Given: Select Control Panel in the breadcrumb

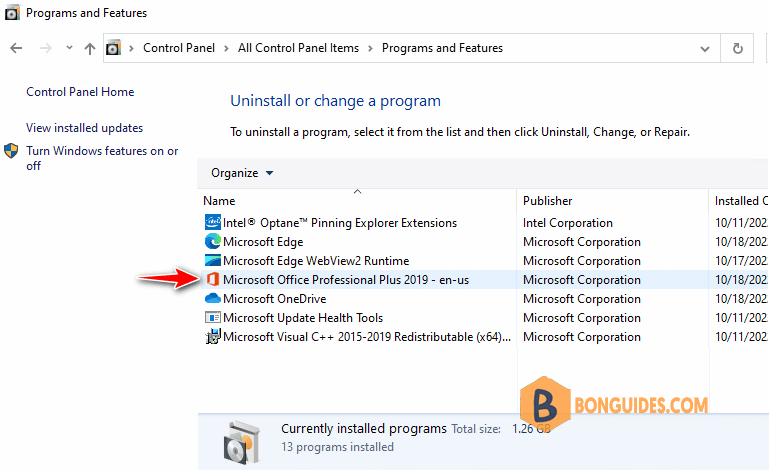Looking at the screenshot, I should pyautogui.click(x=179, y=48).
